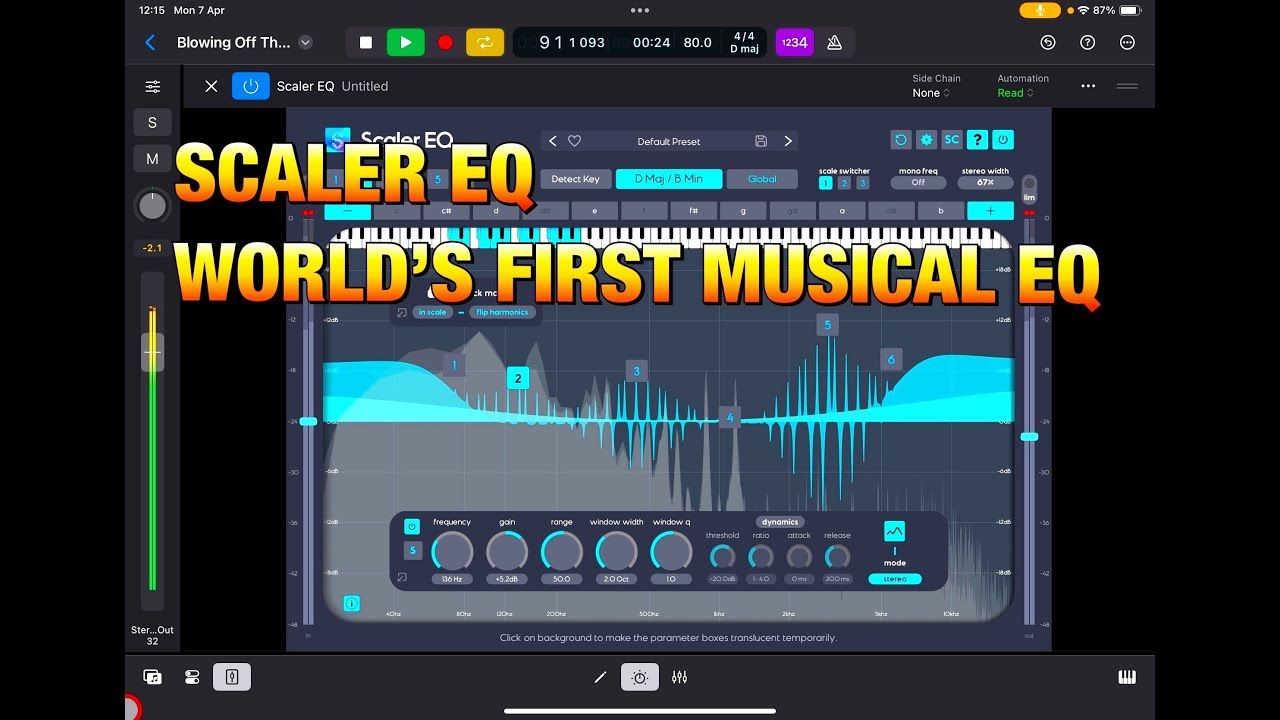Click the gain value +5.2dB
1280x720 pixels.
click(x=507, y=579)
